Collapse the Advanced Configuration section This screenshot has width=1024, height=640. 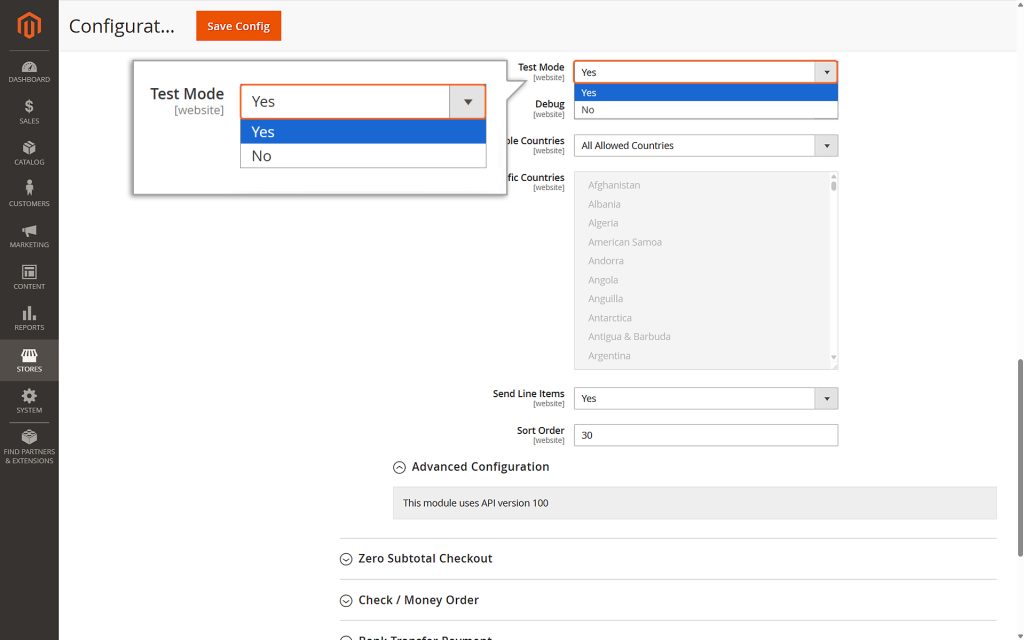tap(471, 467)
